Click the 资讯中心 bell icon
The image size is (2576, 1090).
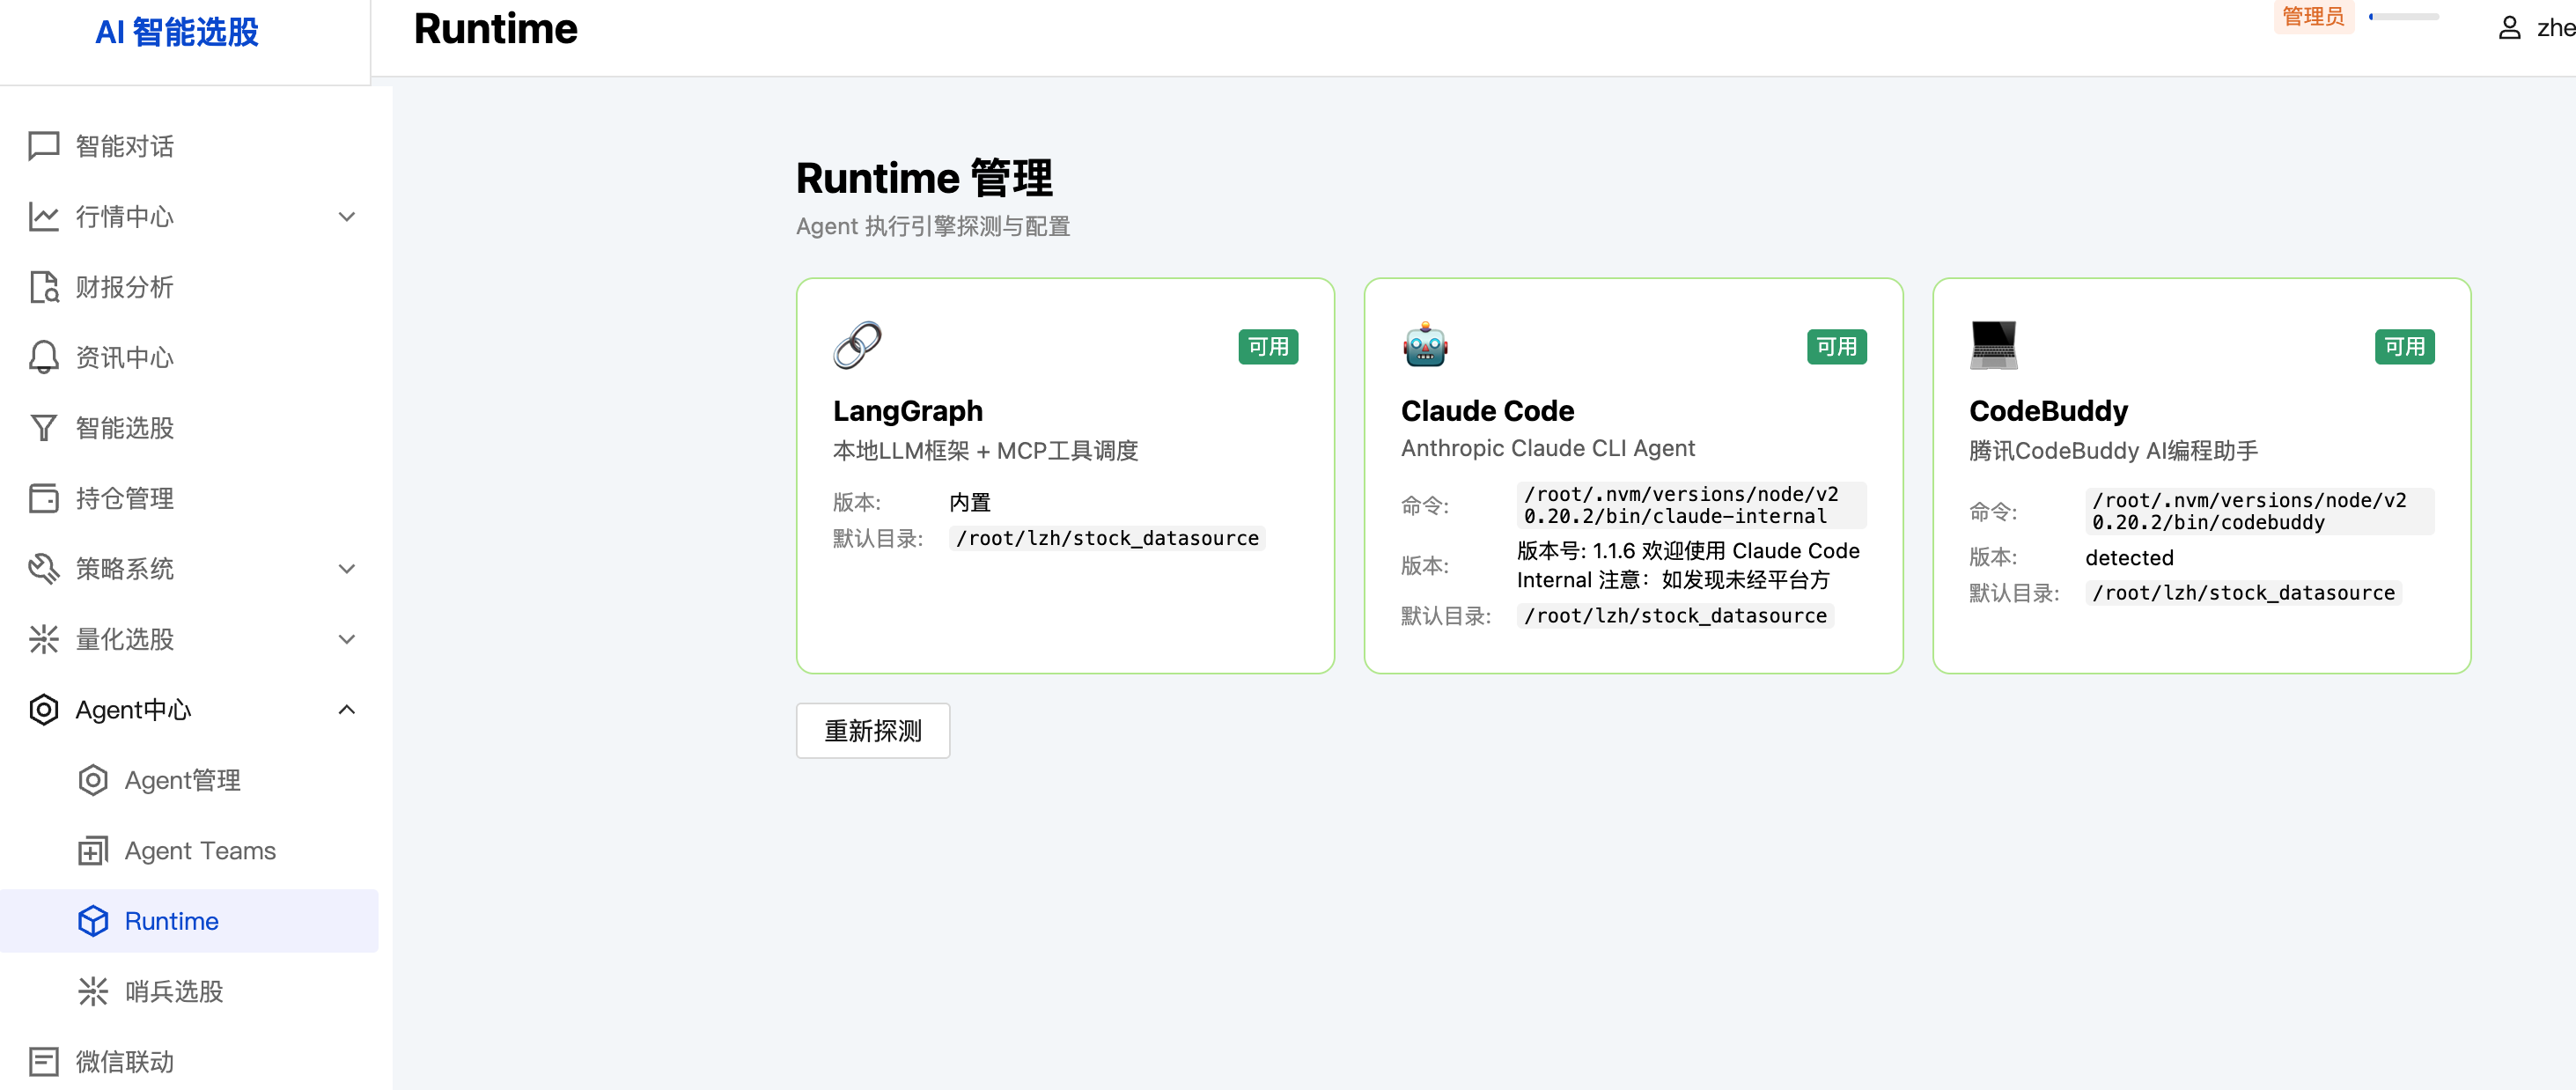pos(44,357)
